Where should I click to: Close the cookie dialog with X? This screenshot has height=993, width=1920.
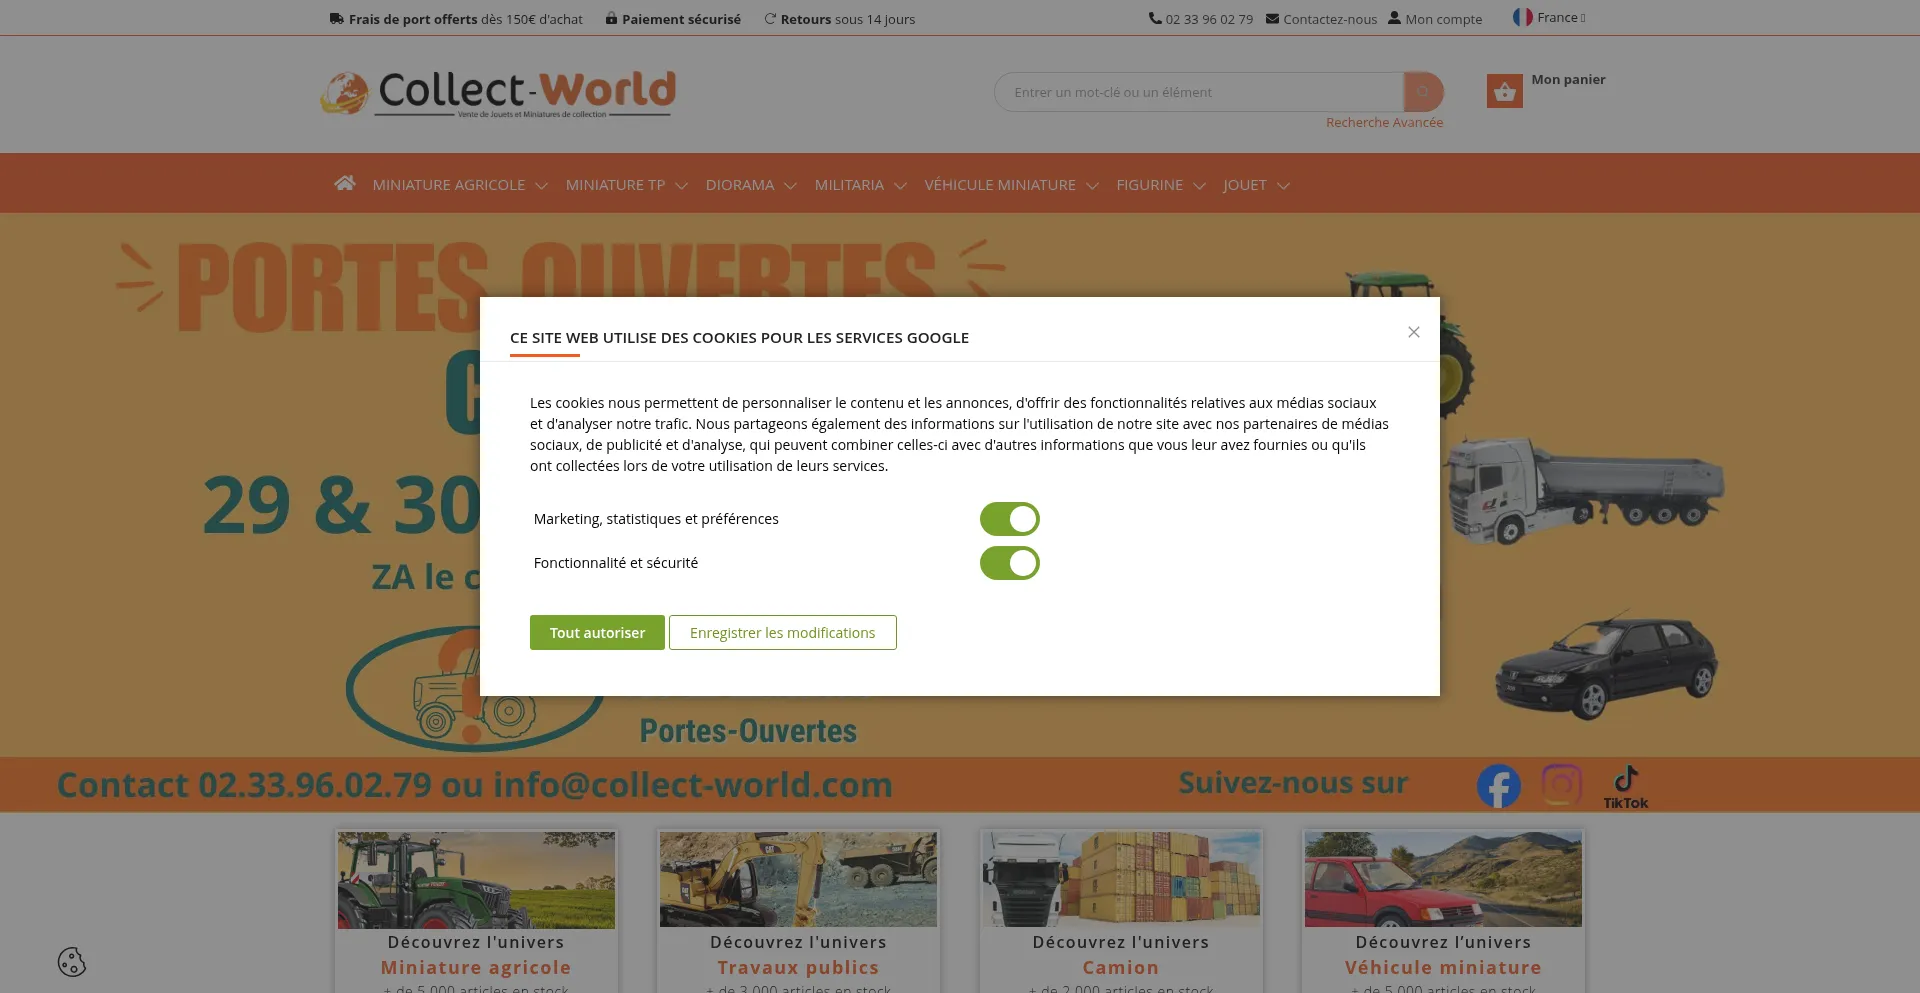[x=1413, y=332]
